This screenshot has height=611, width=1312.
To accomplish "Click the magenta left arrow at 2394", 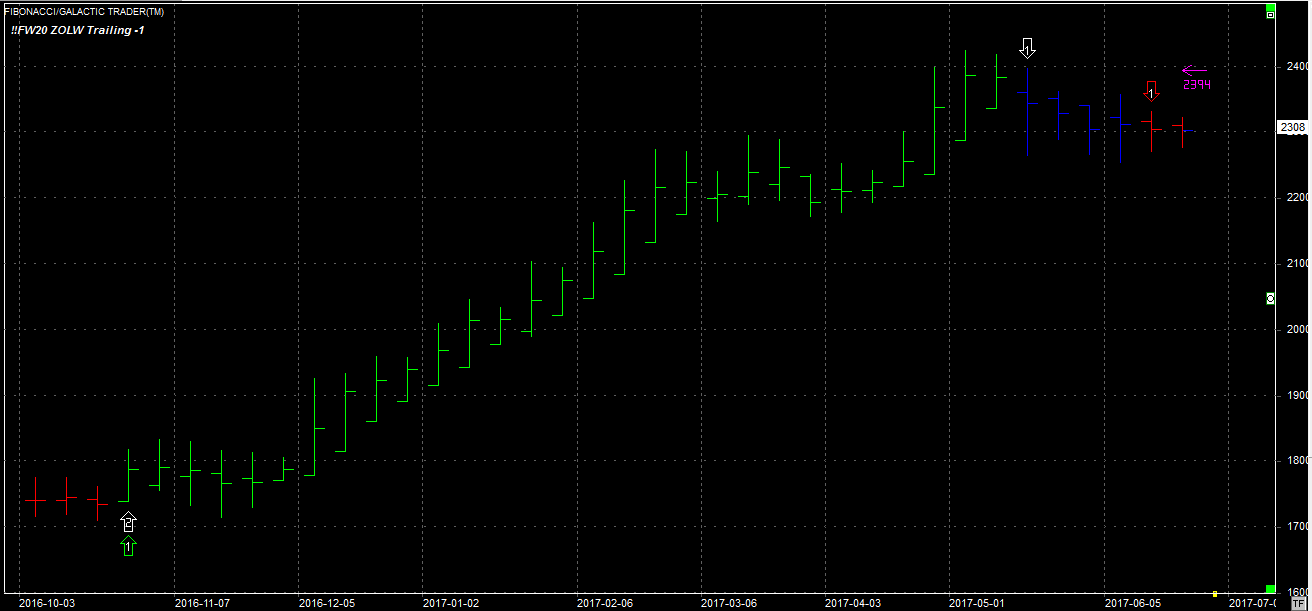I will [x=1195, y=70].
